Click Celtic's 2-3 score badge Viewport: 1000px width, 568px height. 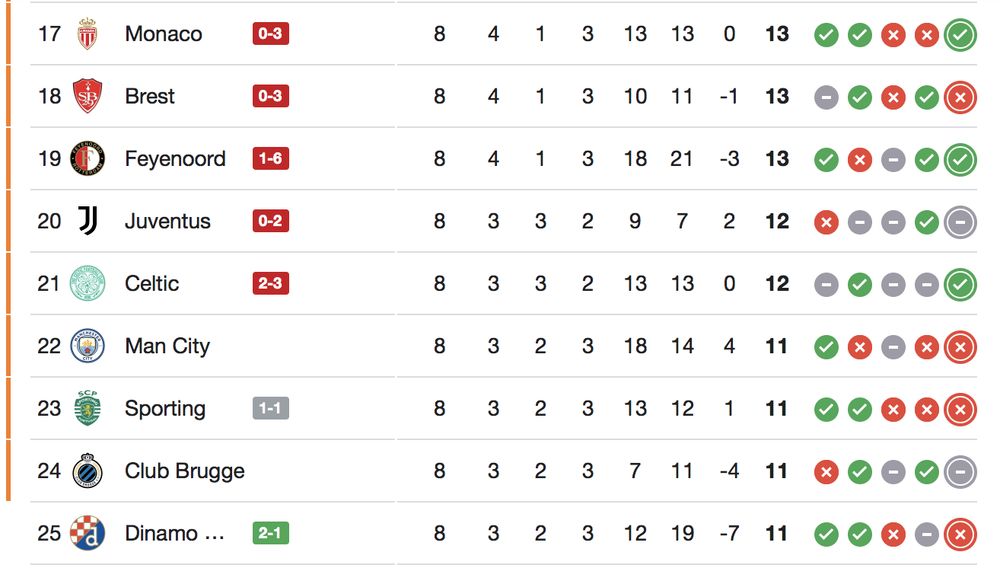tap(270, 284)
